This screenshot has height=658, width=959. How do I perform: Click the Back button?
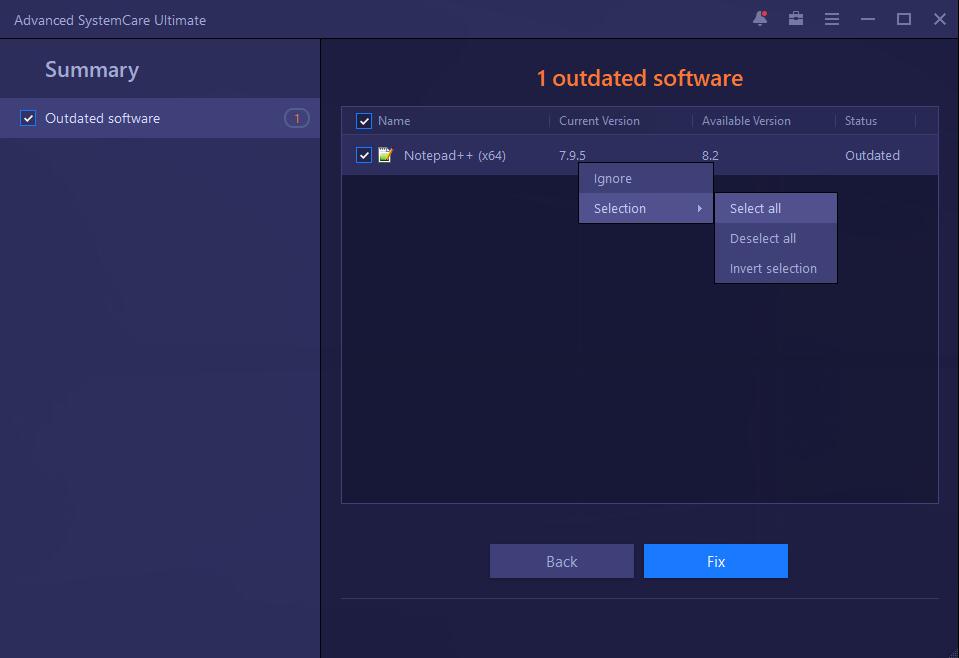[561, 561]
